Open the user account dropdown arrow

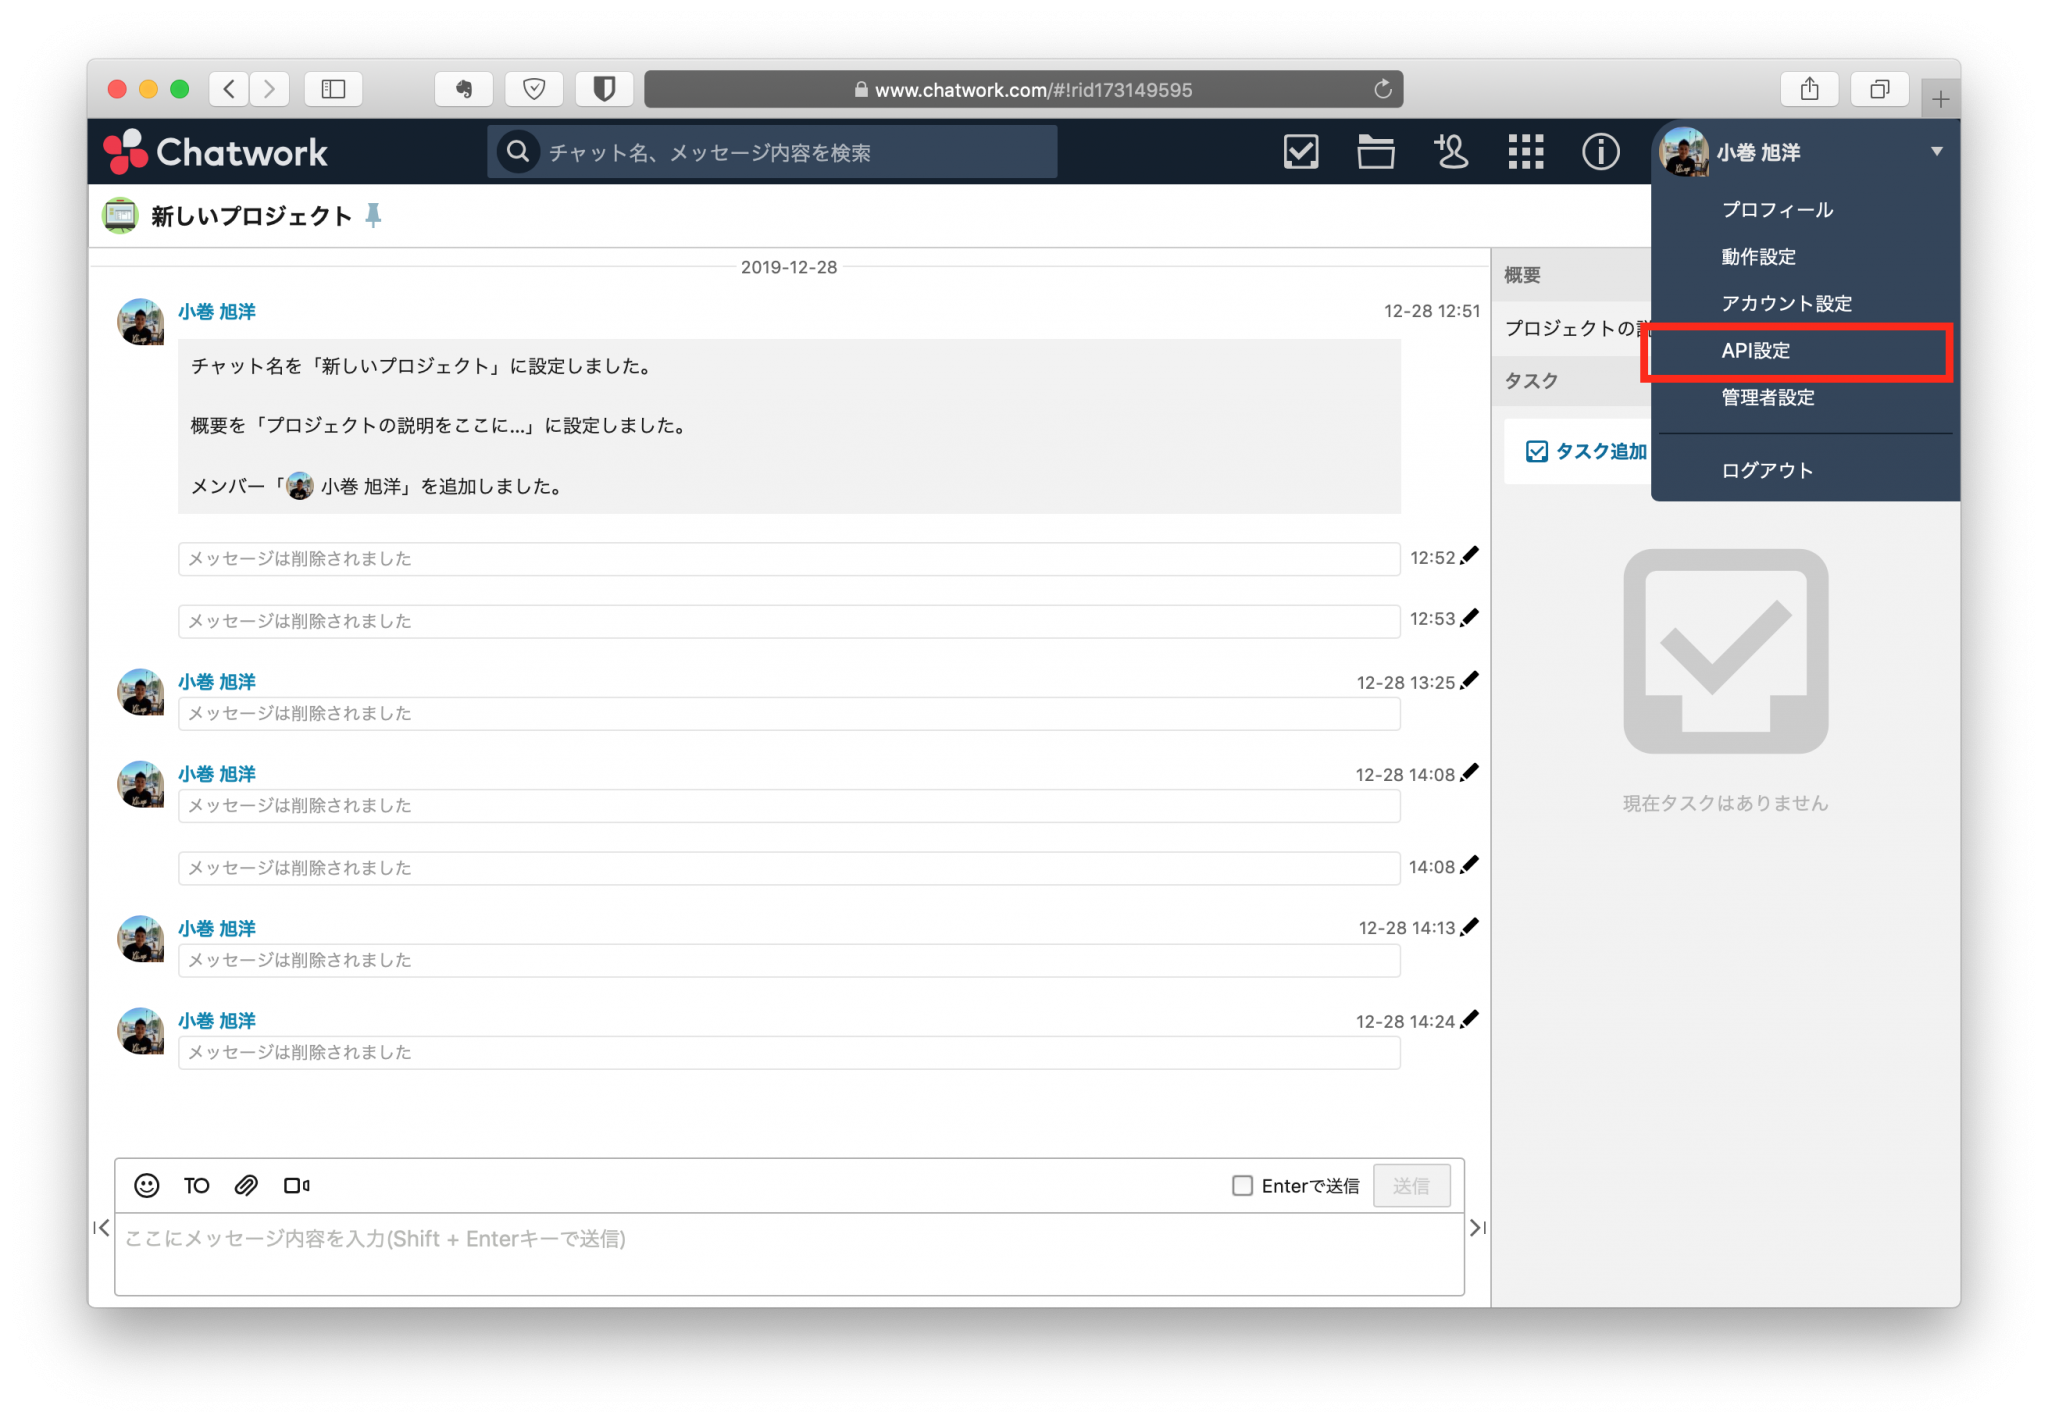[1938, 152]
